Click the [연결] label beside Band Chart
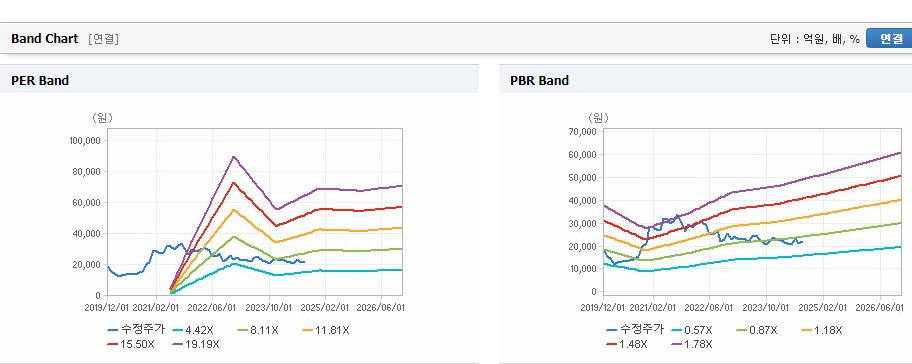This screenshot has width=912, height=364. point(104,39)
